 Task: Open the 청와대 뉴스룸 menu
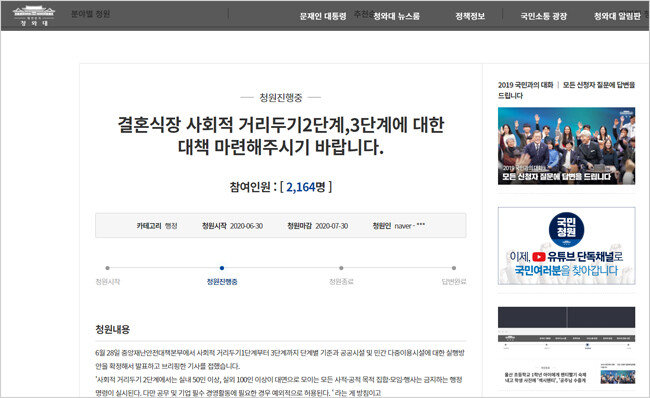pyautogui.click(x=397, y=16)
